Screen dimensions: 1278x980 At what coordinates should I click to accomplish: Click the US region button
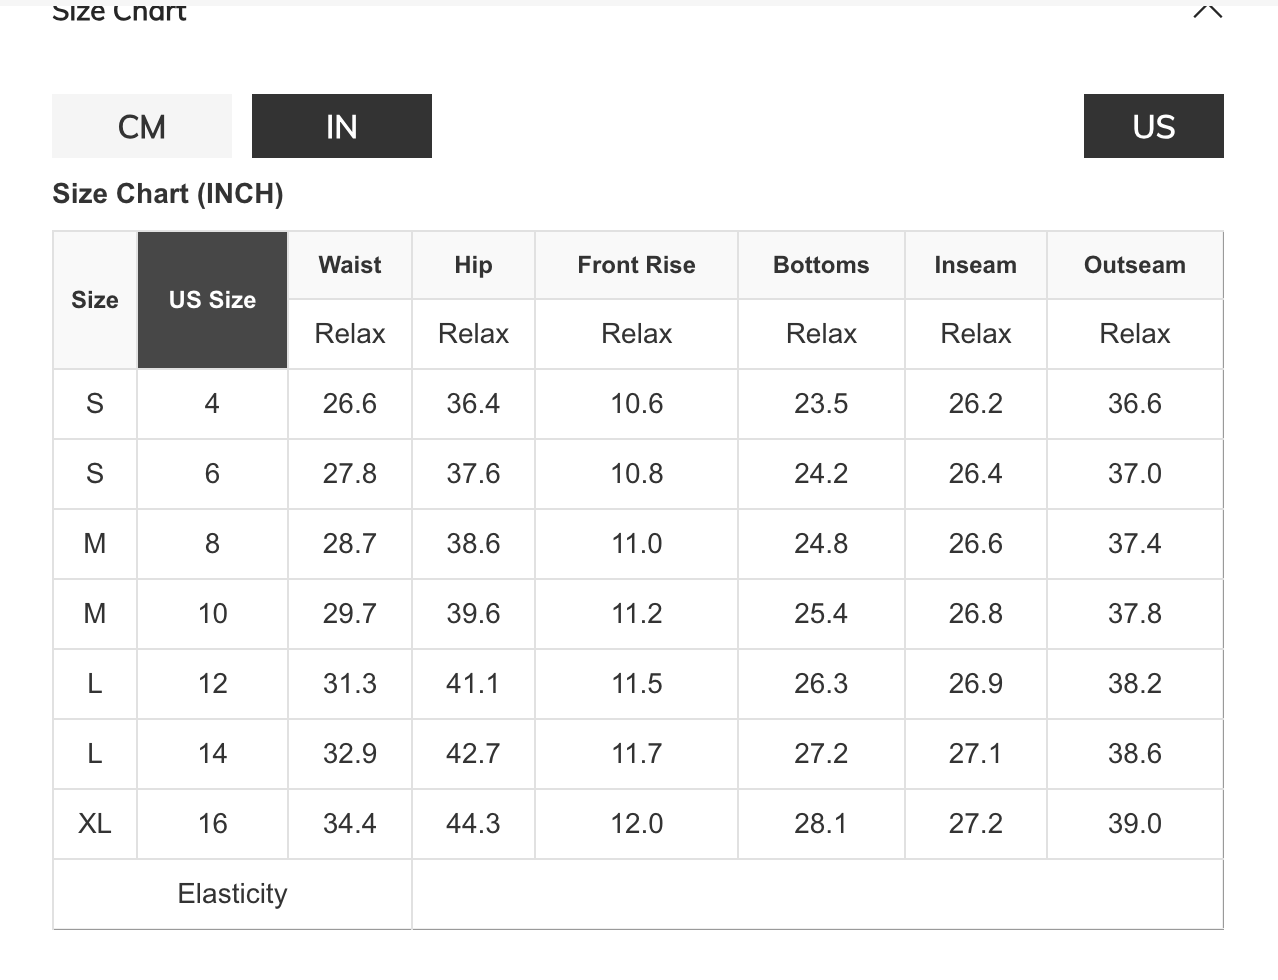[1153, 126]
